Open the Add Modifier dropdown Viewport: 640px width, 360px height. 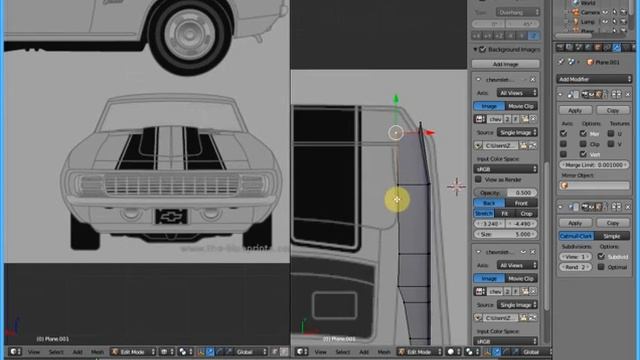[594, 79]
